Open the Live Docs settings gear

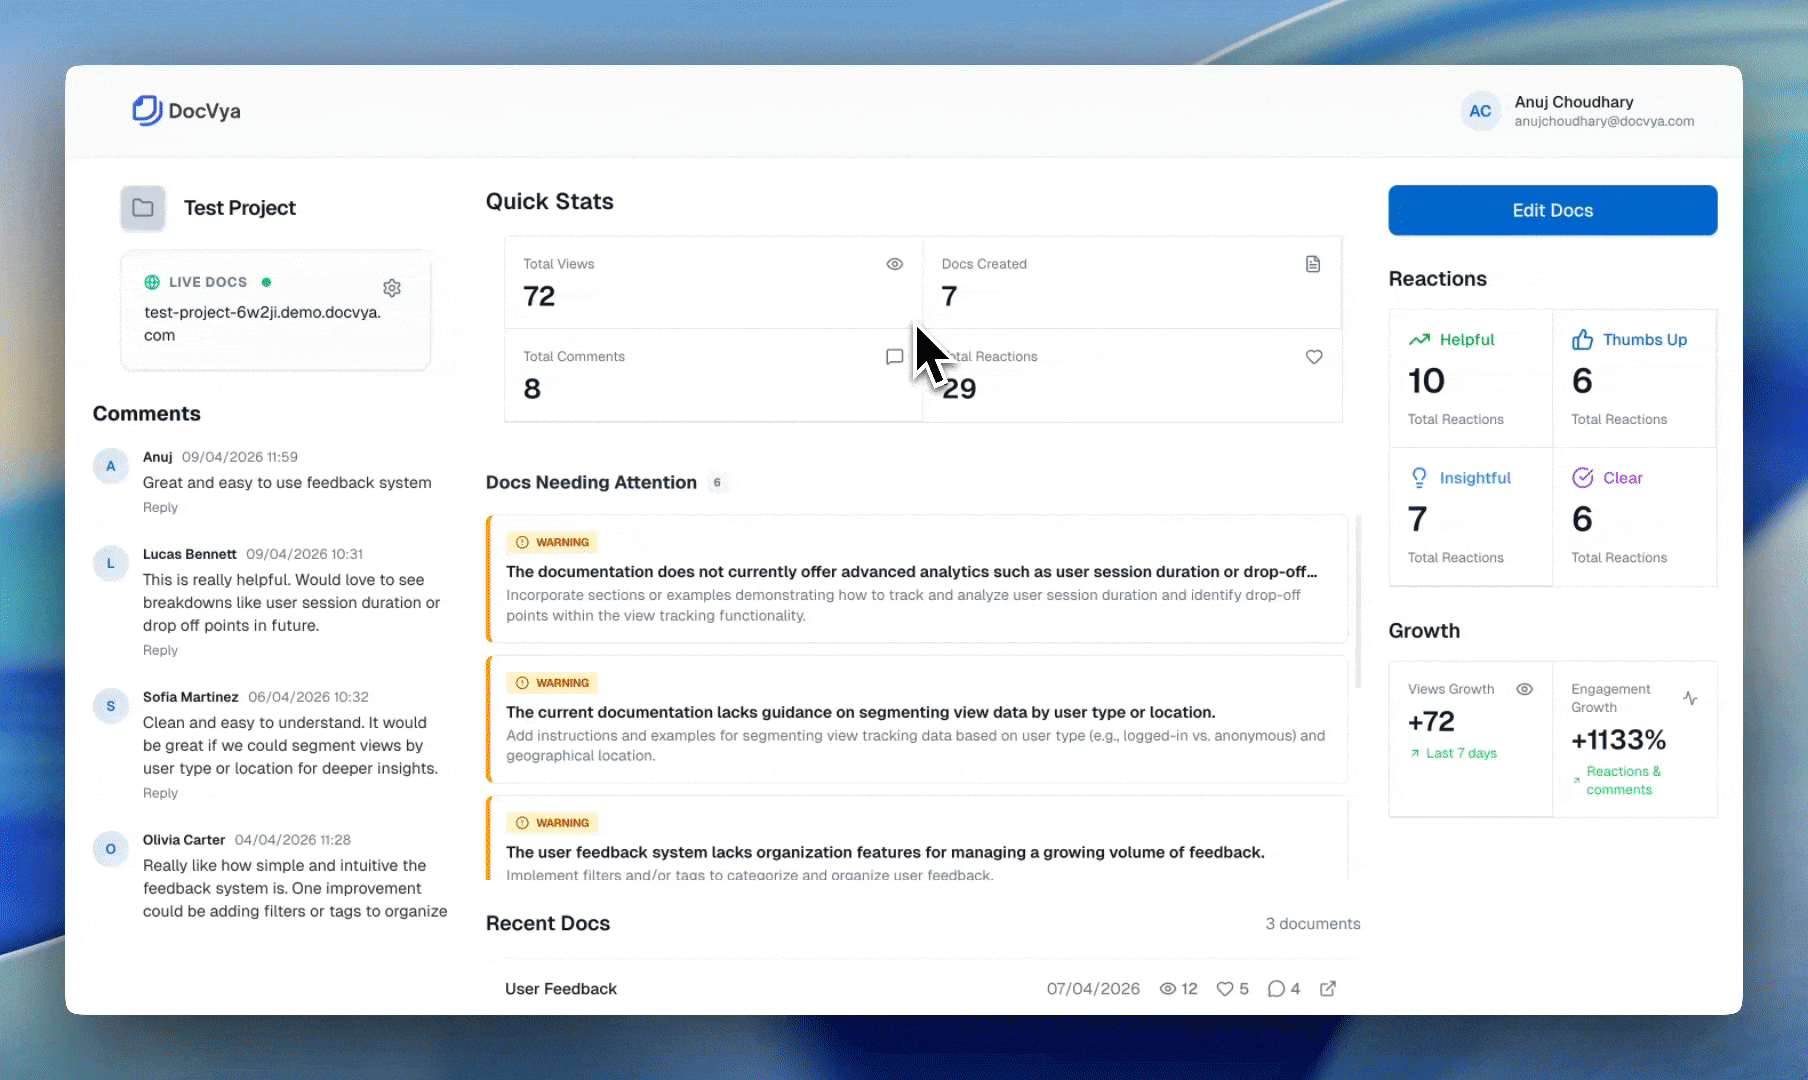pos(392,287)
